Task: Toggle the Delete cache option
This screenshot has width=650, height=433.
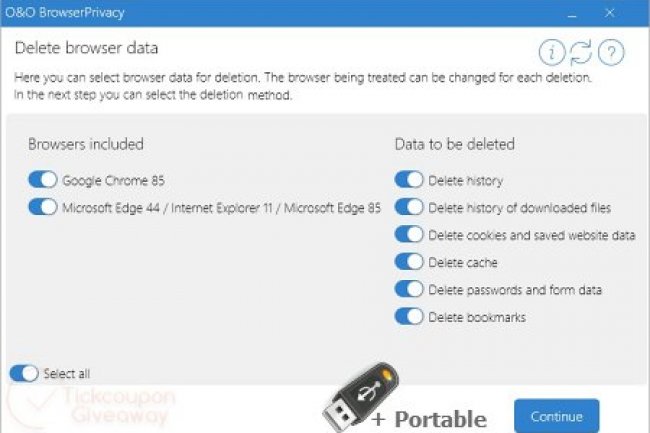Action: point(409,262)
